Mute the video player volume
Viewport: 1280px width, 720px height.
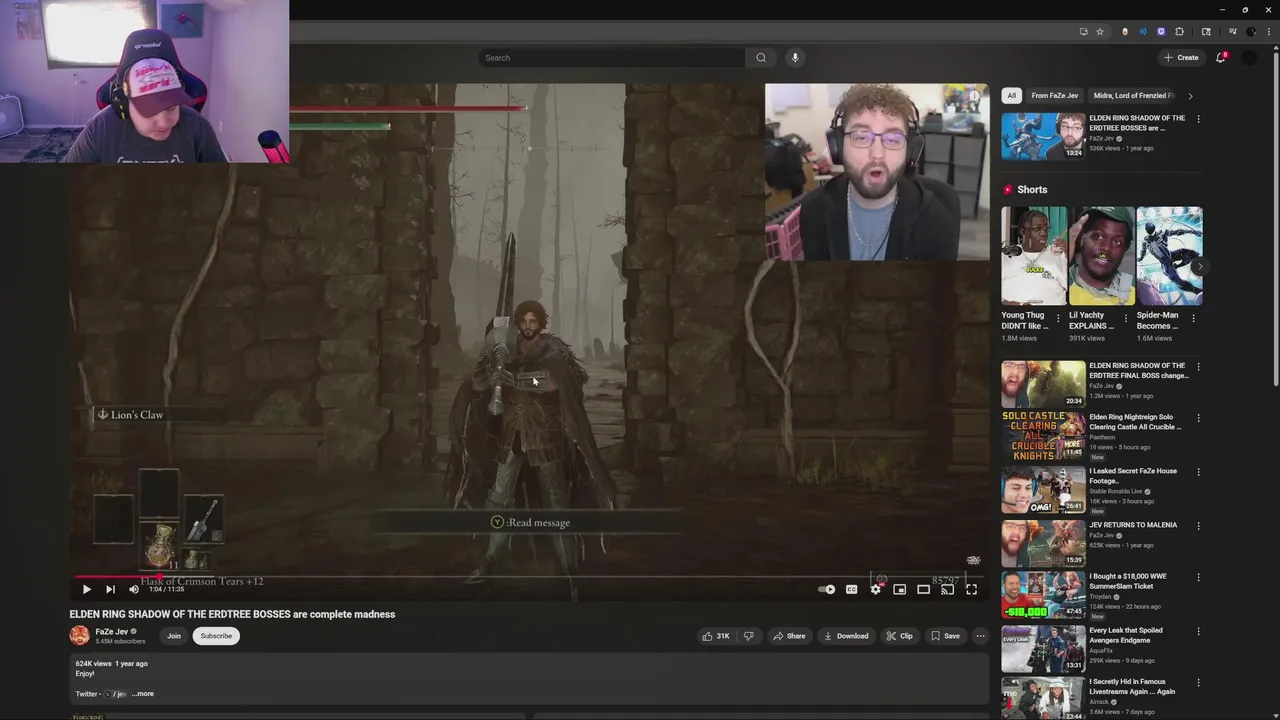pyautogui.click(x=134, y=589)
